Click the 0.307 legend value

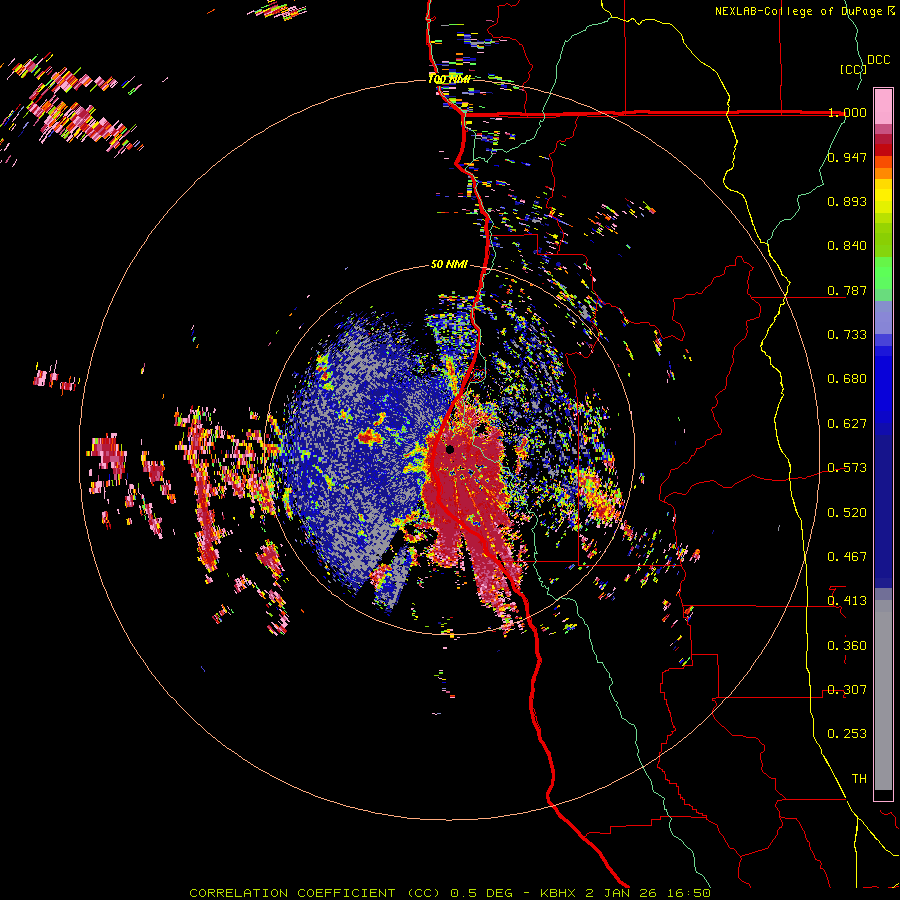point(847,690)
